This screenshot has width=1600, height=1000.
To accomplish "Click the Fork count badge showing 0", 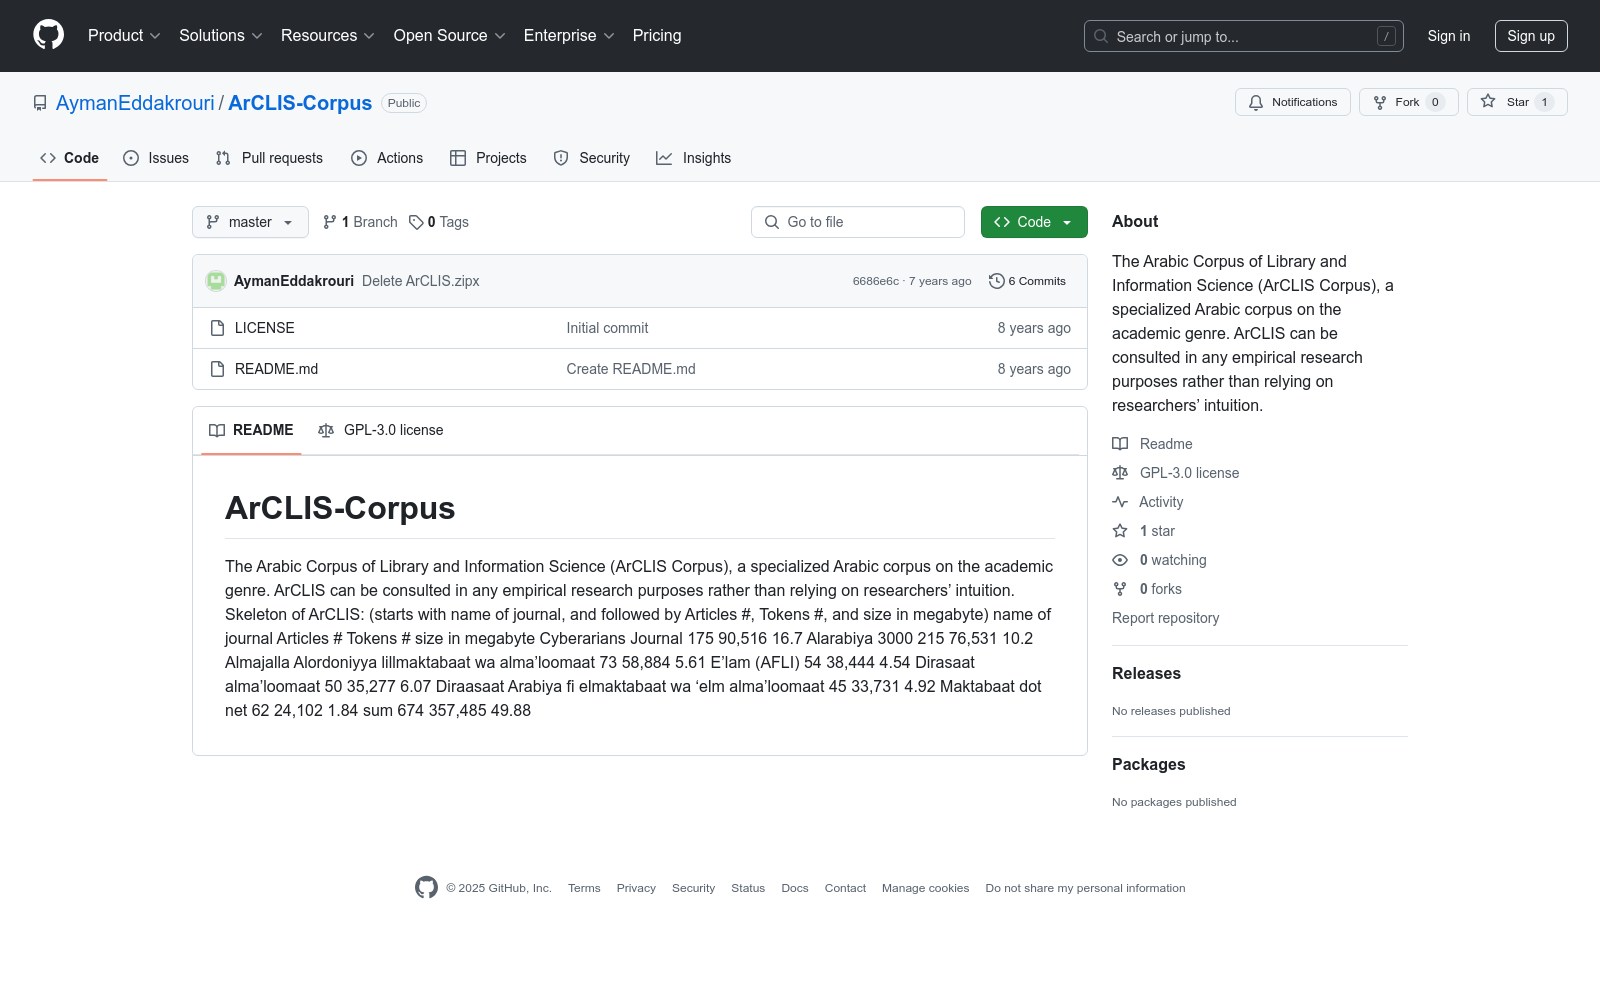I will click(1435, 102).
